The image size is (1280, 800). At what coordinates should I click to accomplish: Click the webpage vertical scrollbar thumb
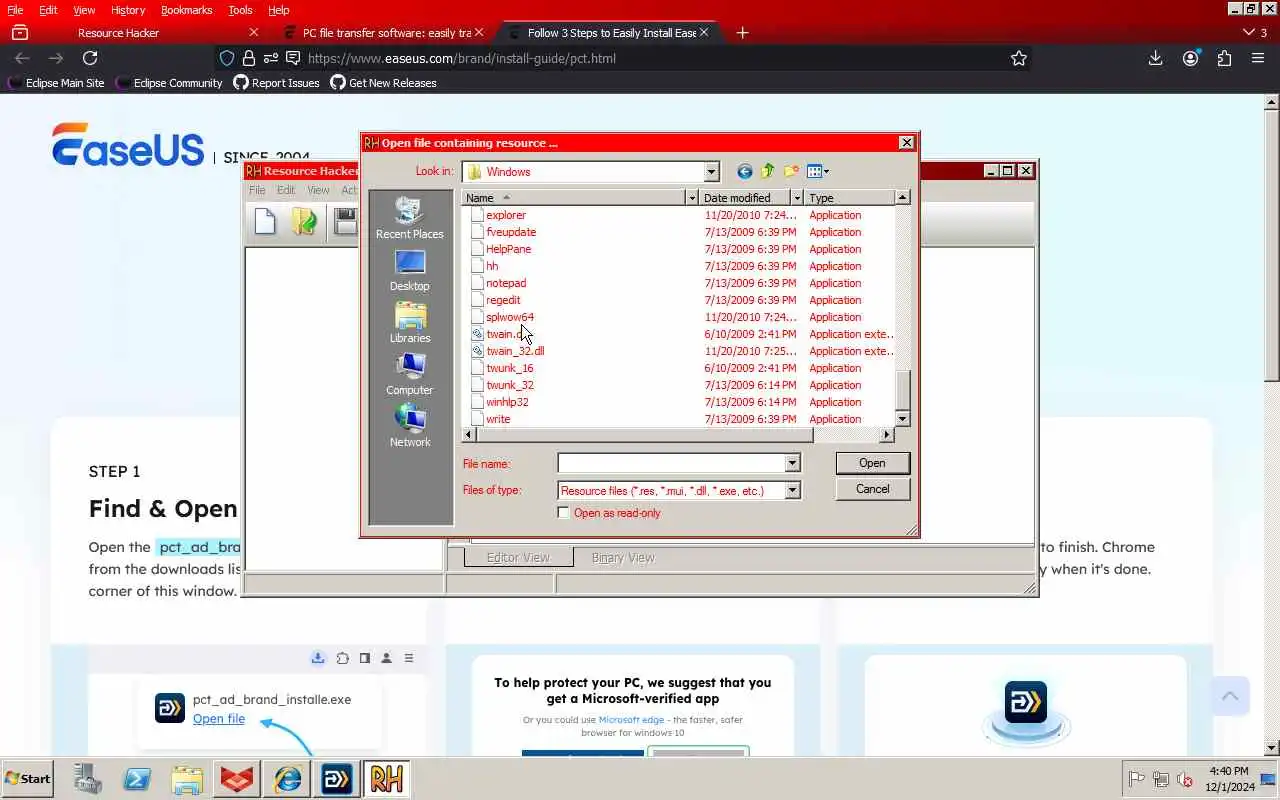click(x=1272, y=245)
